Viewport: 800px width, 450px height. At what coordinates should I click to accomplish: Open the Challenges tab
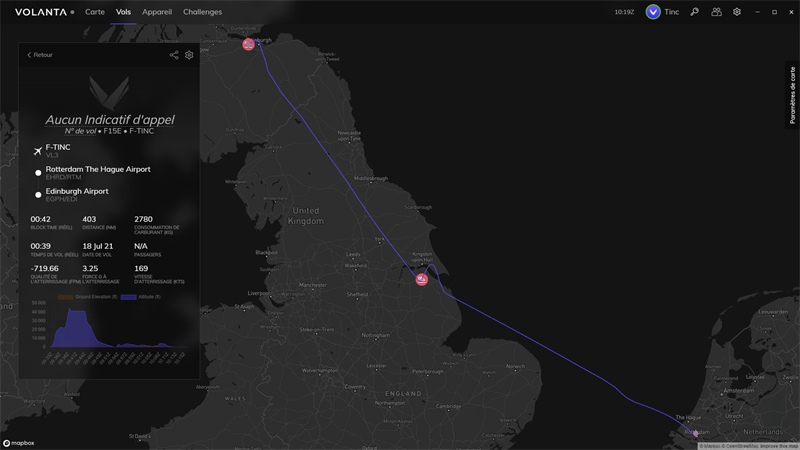coord(203,12)
